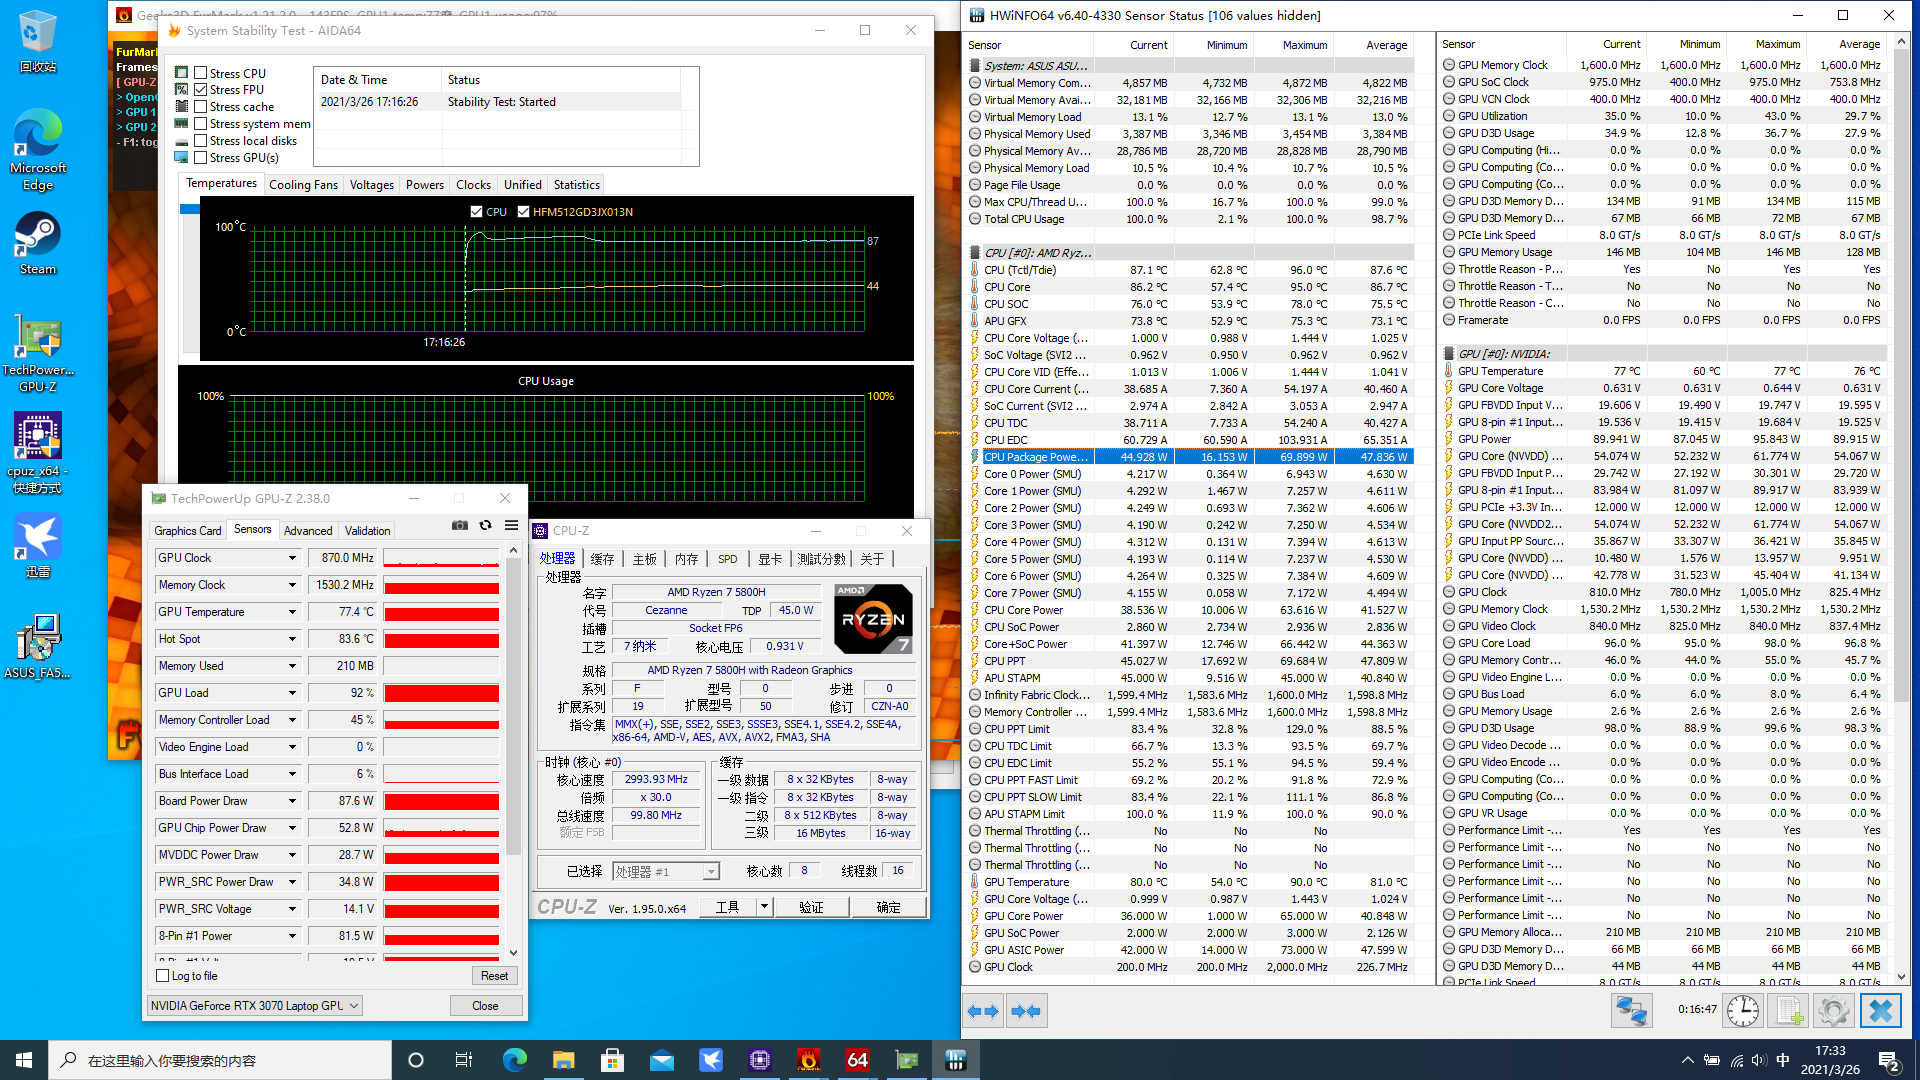This screenshot has height=1080, width=1920.
Task: Expand the NVIDIA GeForce RTX 3070 selector
Action: click(354, 1006)
